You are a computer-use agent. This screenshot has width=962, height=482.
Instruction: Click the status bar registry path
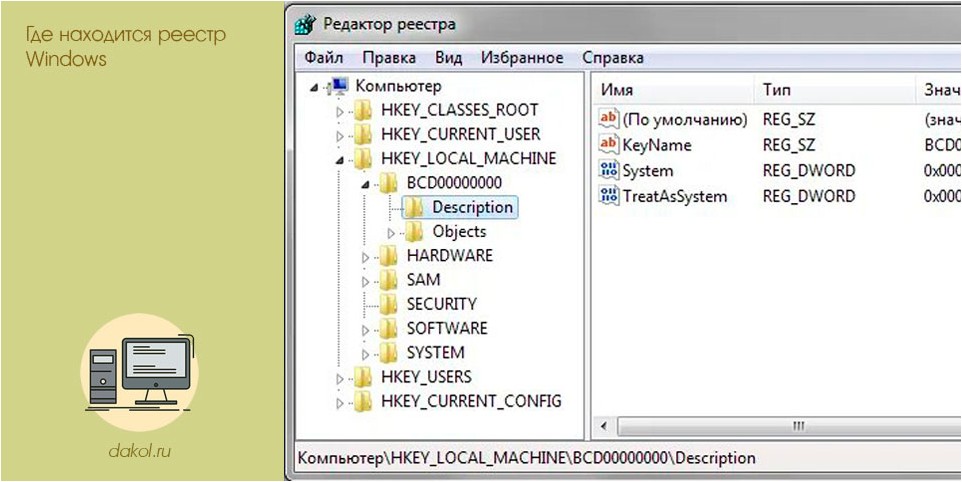[527, 458]
